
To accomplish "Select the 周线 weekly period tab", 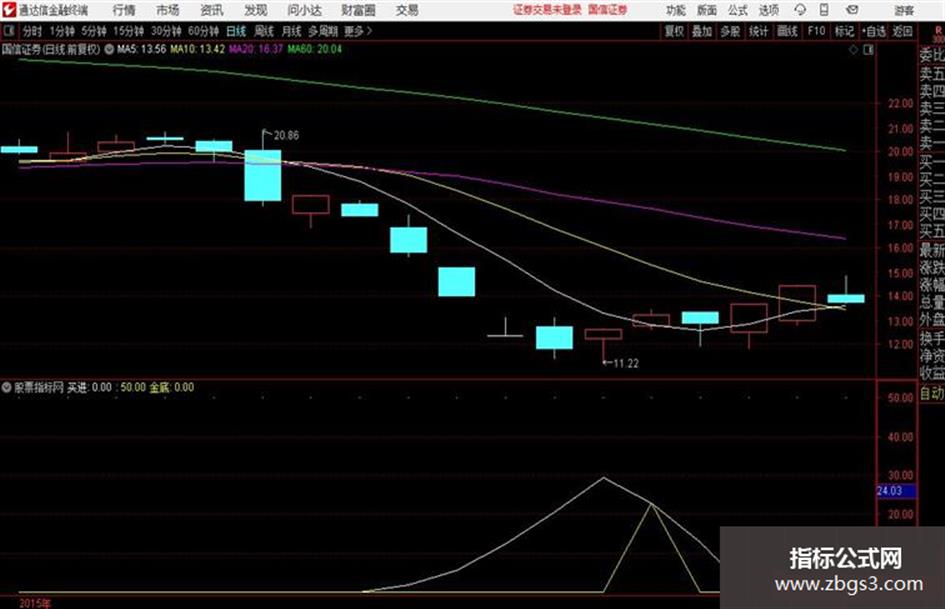I will (x=264, y=31).
